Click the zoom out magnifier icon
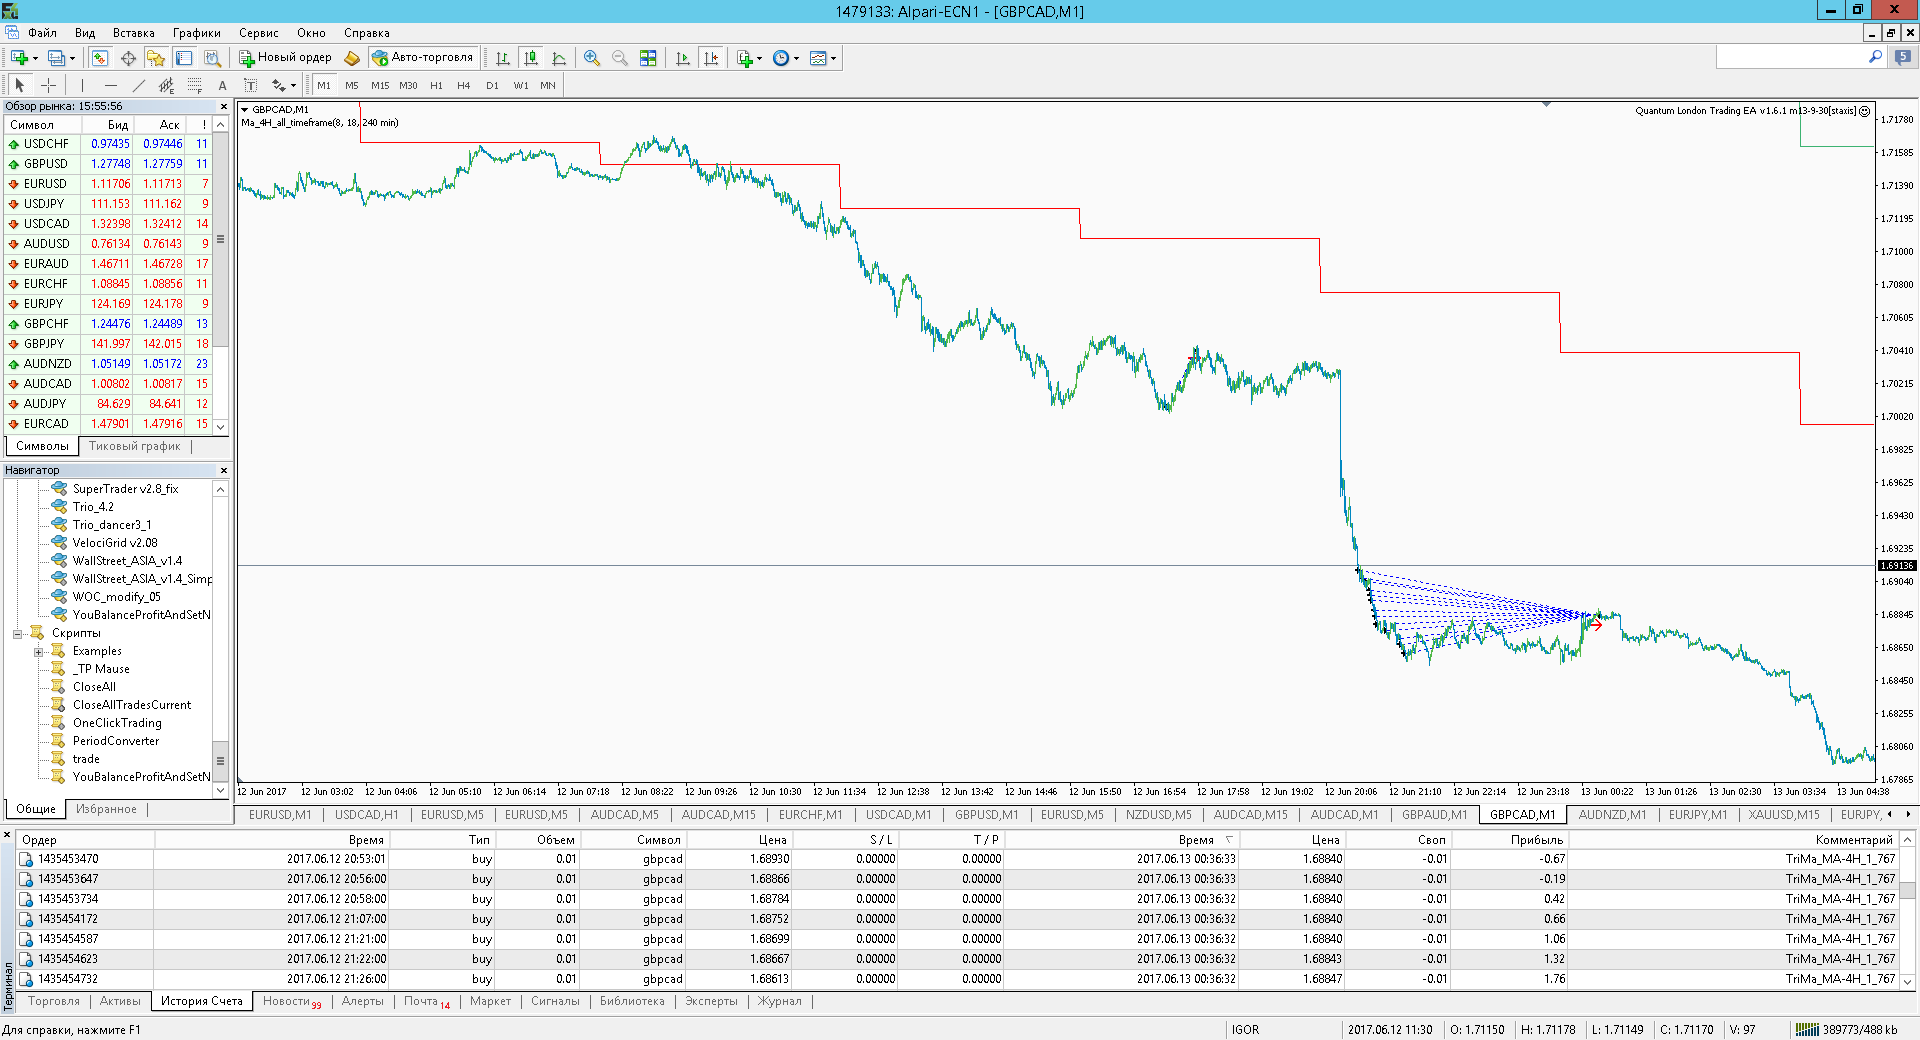 point(620,58)
